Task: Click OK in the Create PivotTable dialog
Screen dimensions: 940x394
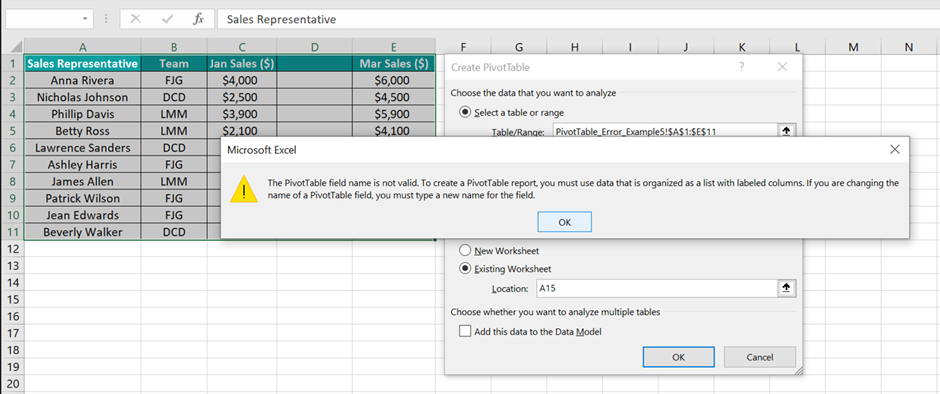Action: pos(678,357)
